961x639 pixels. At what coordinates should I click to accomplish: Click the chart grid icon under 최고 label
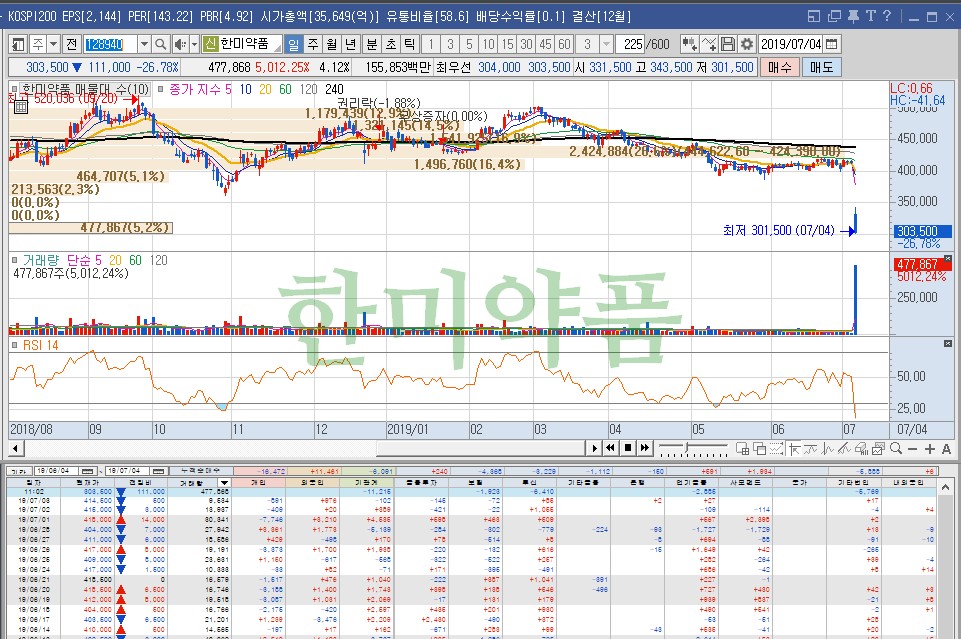(x=20, y=108)
